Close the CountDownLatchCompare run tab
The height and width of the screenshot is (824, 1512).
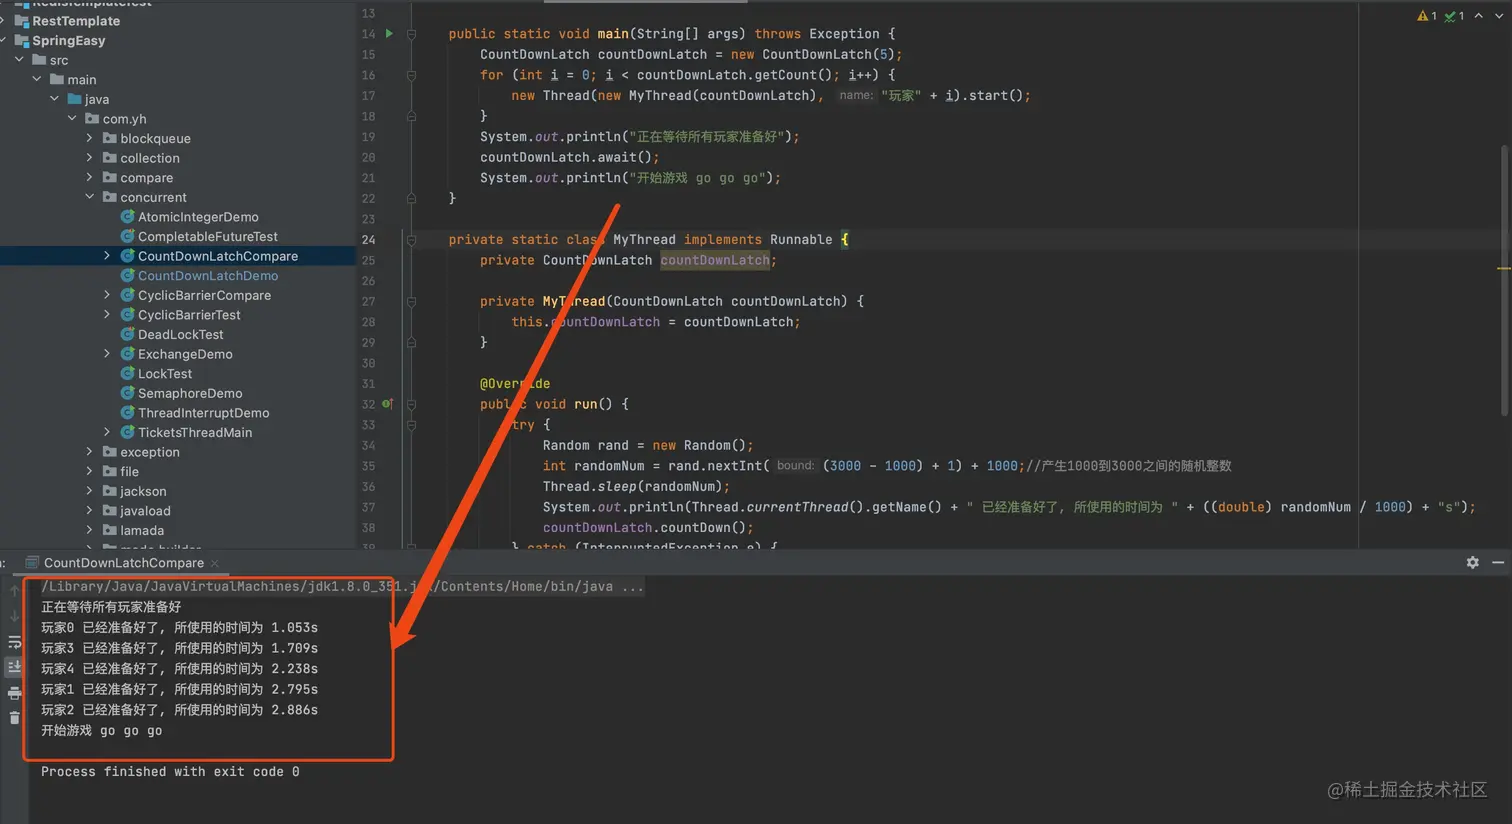point(214,563)
